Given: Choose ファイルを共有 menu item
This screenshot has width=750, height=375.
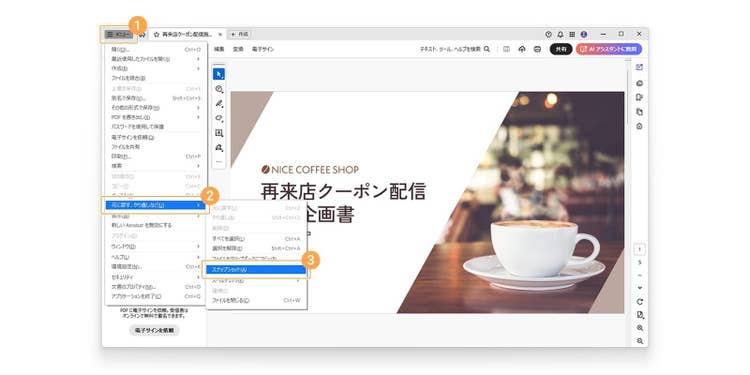Looking at the screenshot, I should click(155, 147).
